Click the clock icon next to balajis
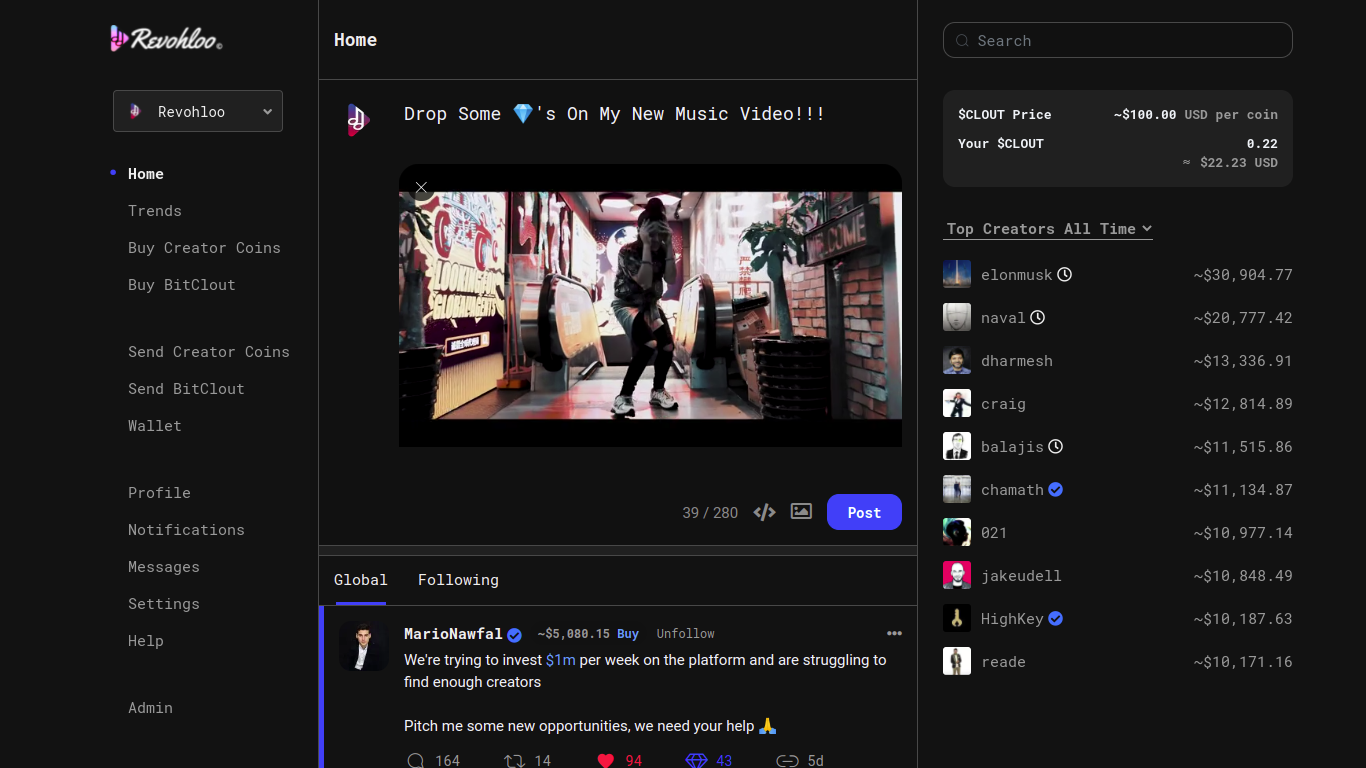Screen dimensions: 1366x768 [1055, 446]
